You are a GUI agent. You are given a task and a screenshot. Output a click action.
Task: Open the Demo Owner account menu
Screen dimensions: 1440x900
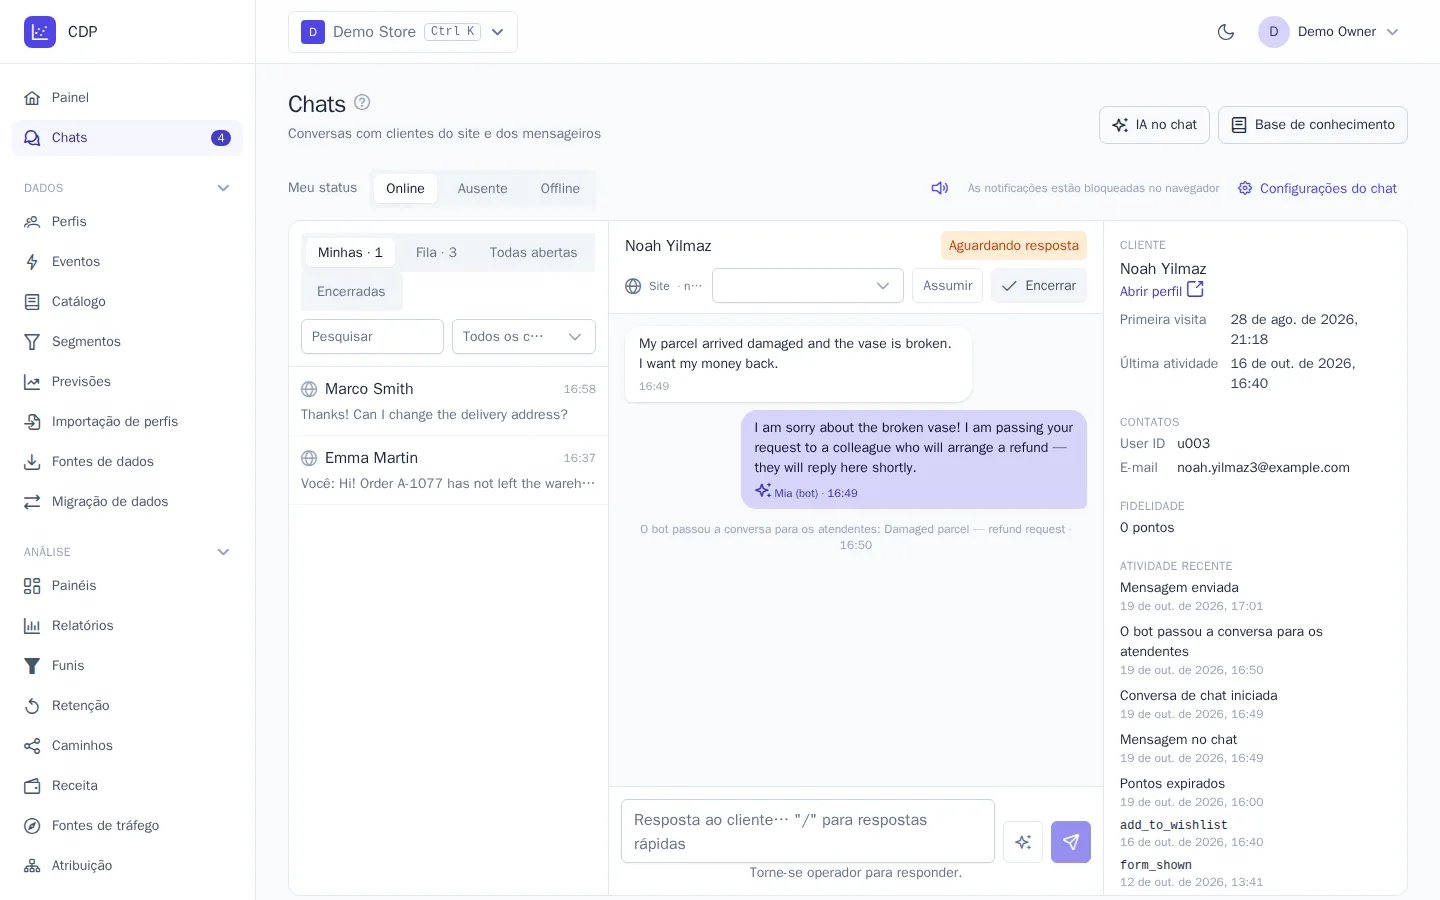(x=1329, y=32)
